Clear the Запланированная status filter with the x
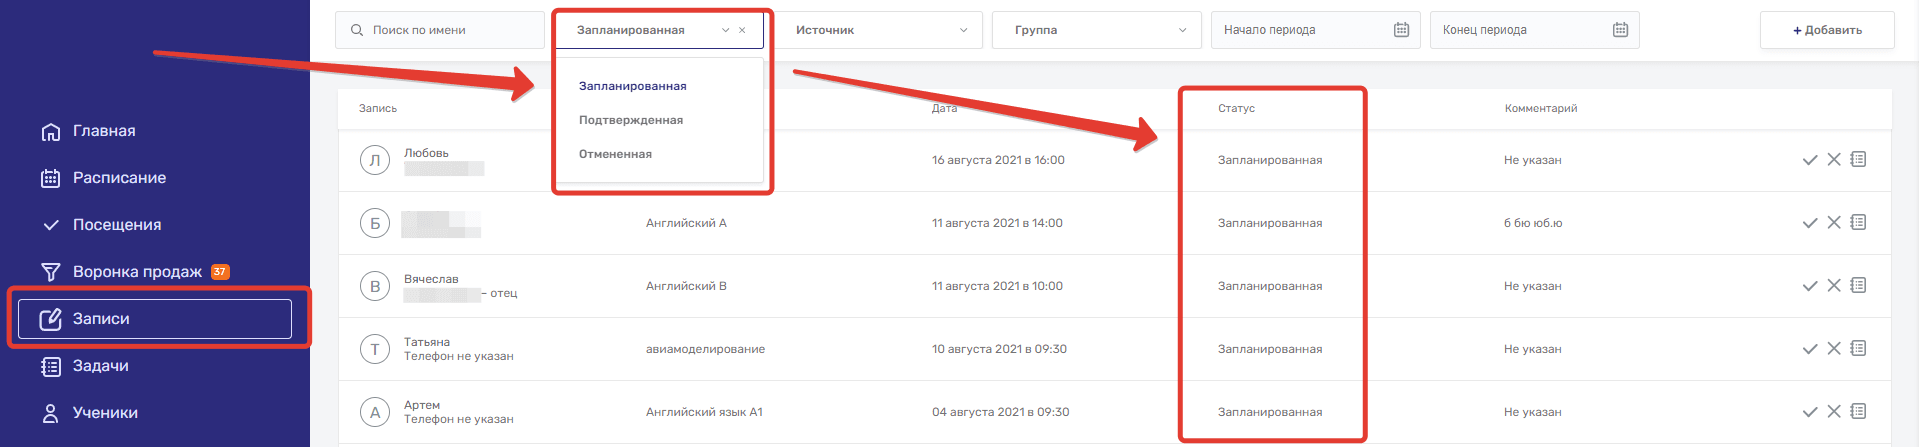Image resolution: width=1919 pixels, height=447 pixels. point(742,30)
